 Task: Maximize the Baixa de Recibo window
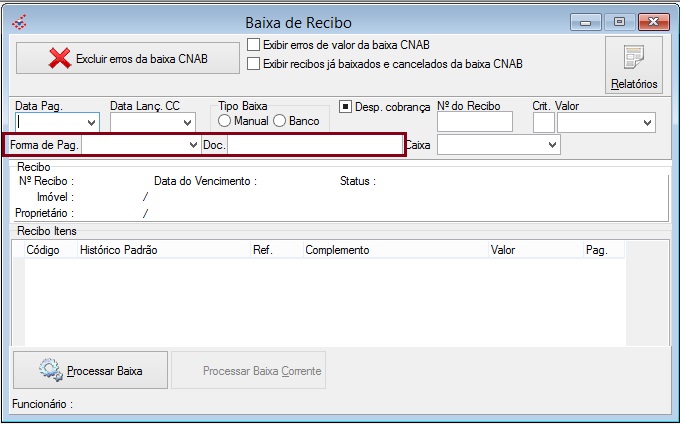(x=619, y=22)
